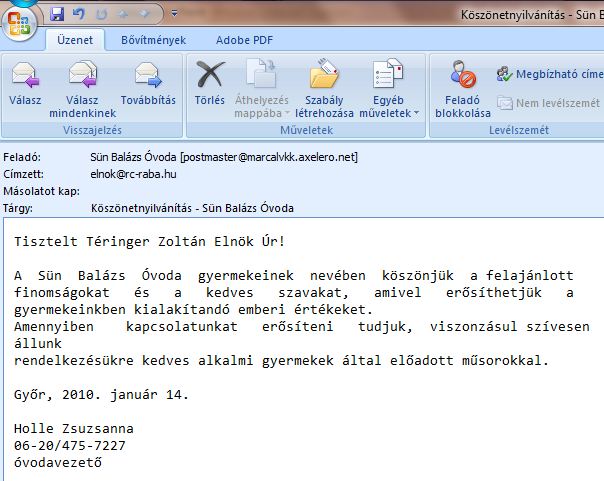The width and height of the screenshot is (604, 481).
Task: Save the message with the floppy icon
Action: [x=57, y=14]
